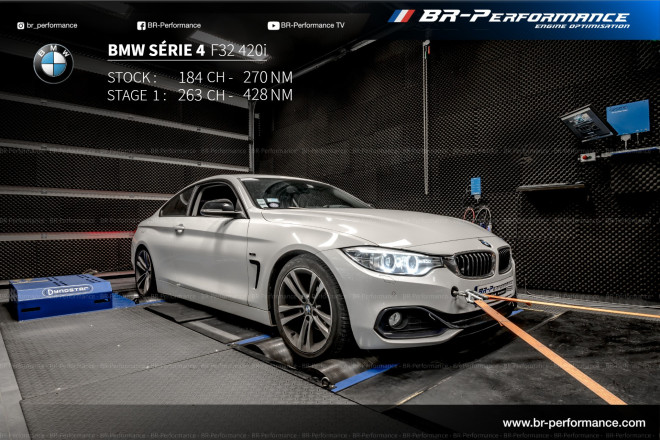Screen dimensions: 660x440
Task: Click the YouTube icon for BR-Performance TV
Action: point(273,25)
